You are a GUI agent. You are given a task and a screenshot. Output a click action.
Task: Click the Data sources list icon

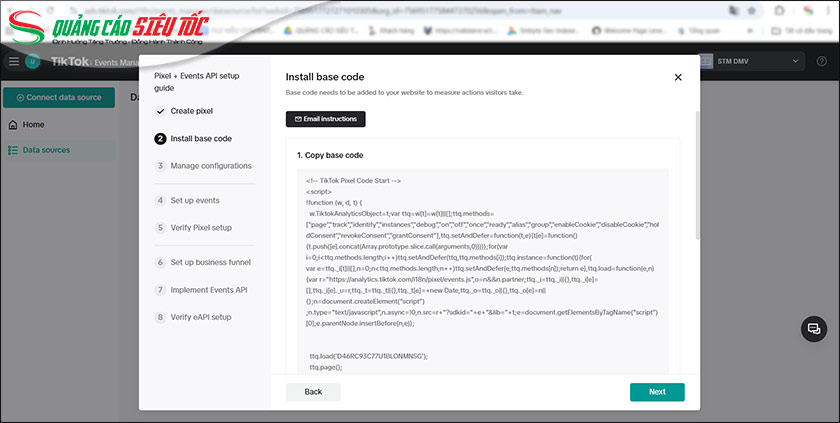point(12,150)
